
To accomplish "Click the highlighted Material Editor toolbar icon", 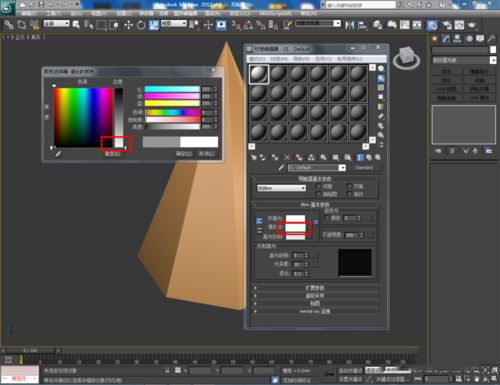I will (x=432, y=25).
